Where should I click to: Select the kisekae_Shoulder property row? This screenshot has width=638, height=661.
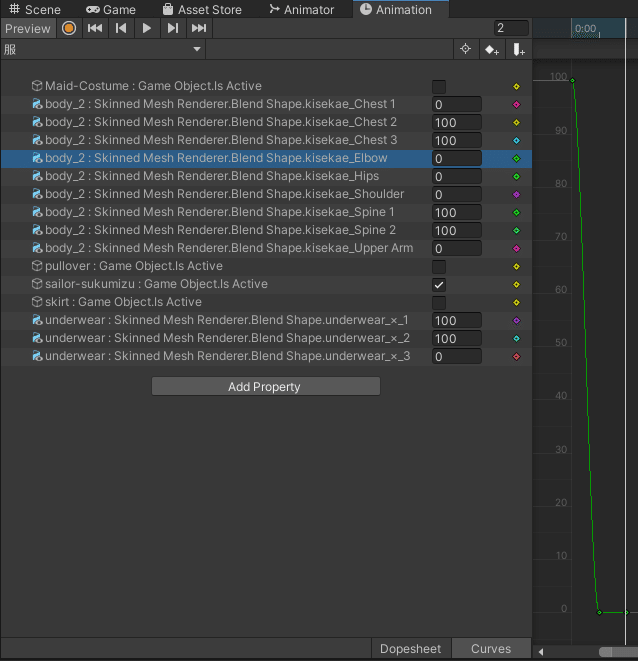[266, 194]
